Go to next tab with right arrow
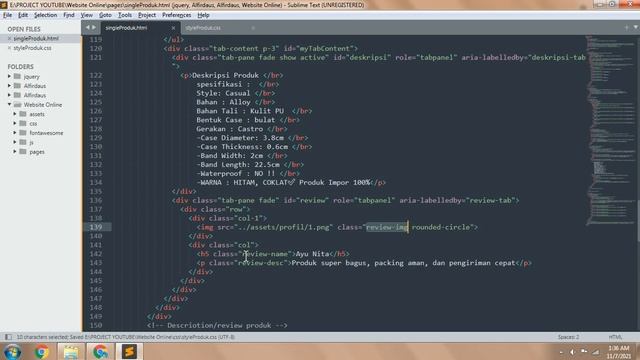Image resolution: width=640 pixels, height=360 pixels. pos(94,27)
